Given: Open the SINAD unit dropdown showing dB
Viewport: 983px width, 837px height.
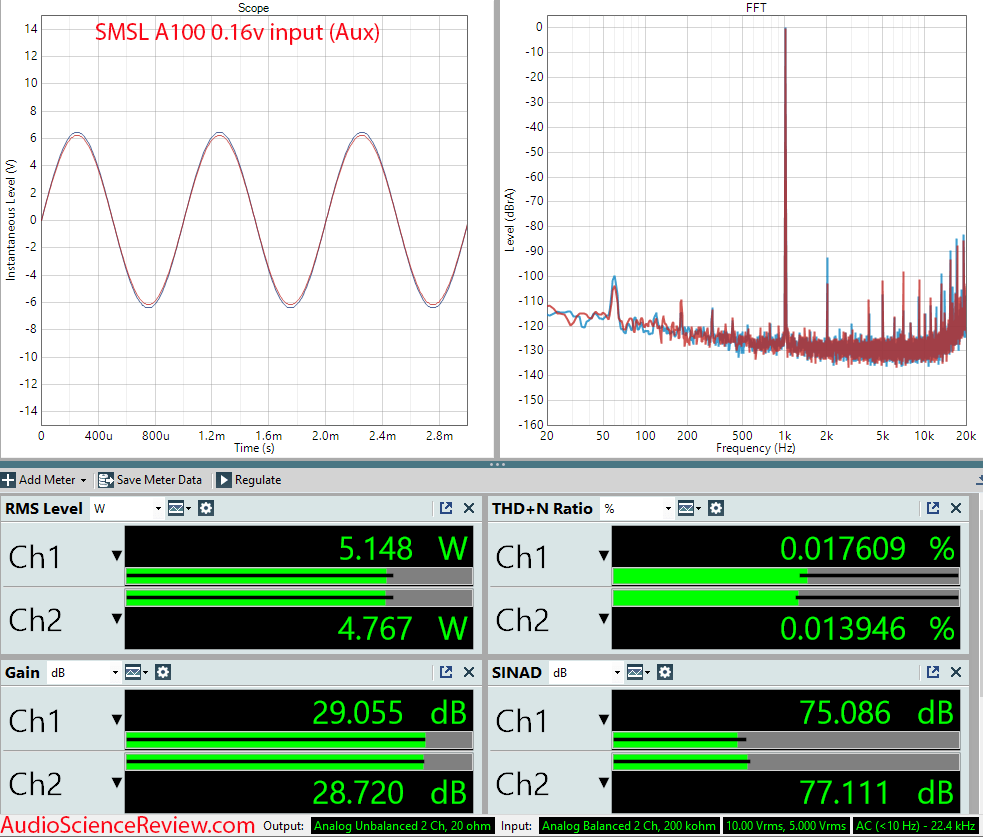Looking at the screenshot, I should click(x=587, y=673).
